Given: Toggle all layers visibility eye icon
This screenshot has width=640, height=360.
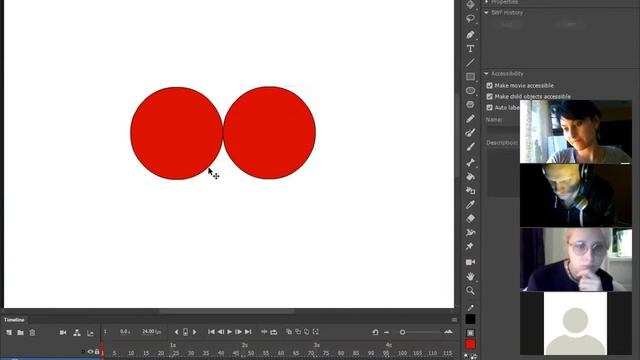Looking at the screenshot, I should (x=90, y=351).
